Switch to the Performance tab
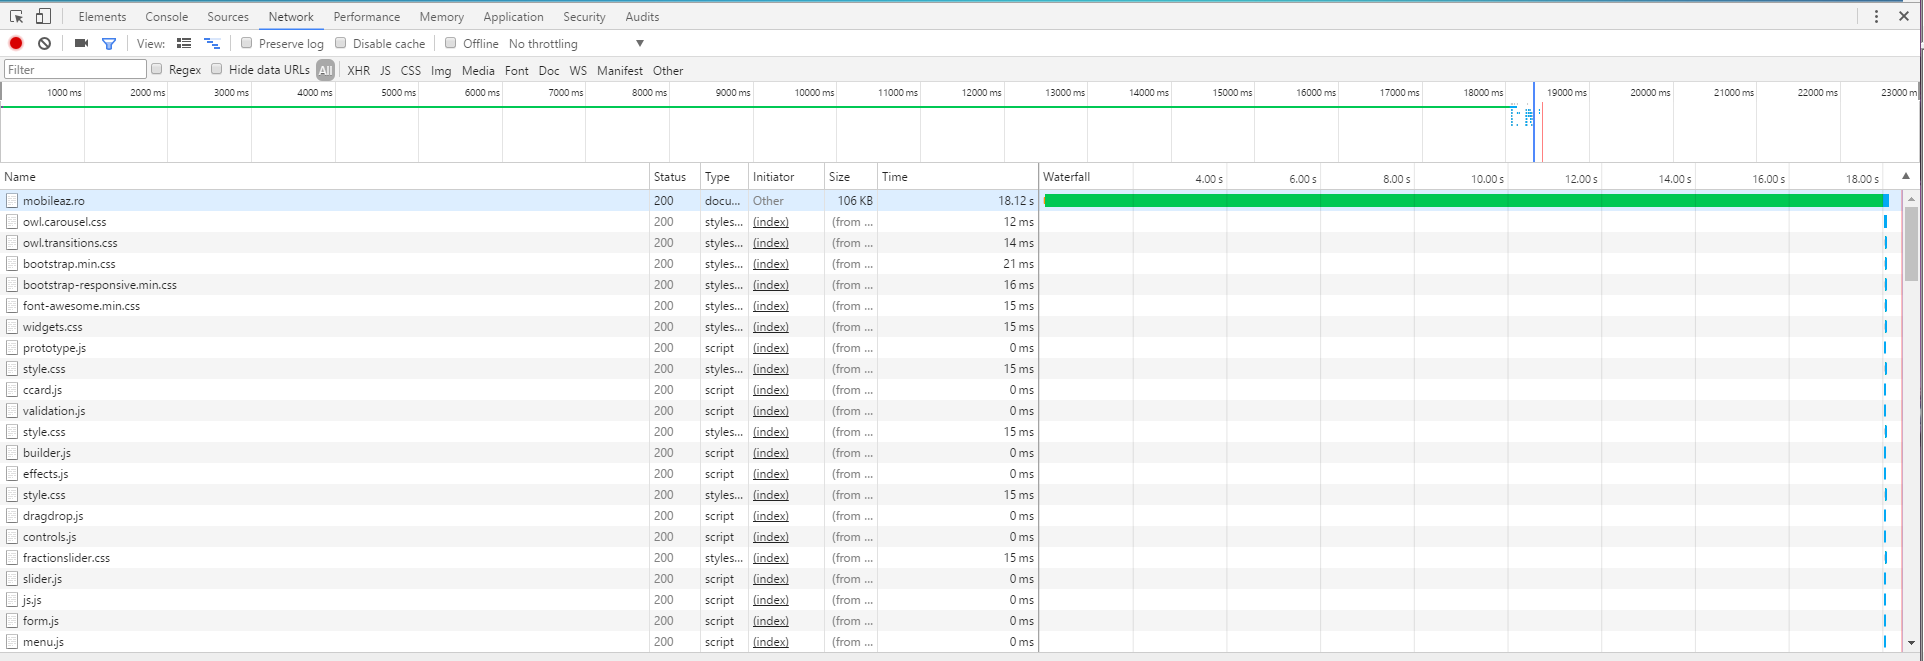This screenshot has height=661, width=1924. [x=366, y=17]
